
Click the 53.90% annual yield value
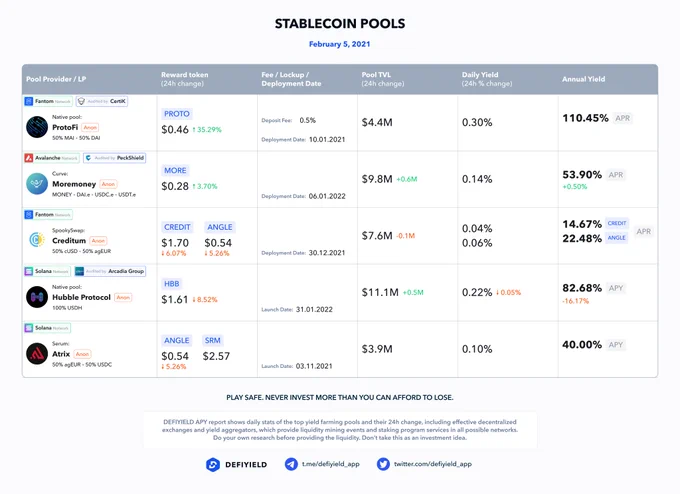(x=582, y=175)
